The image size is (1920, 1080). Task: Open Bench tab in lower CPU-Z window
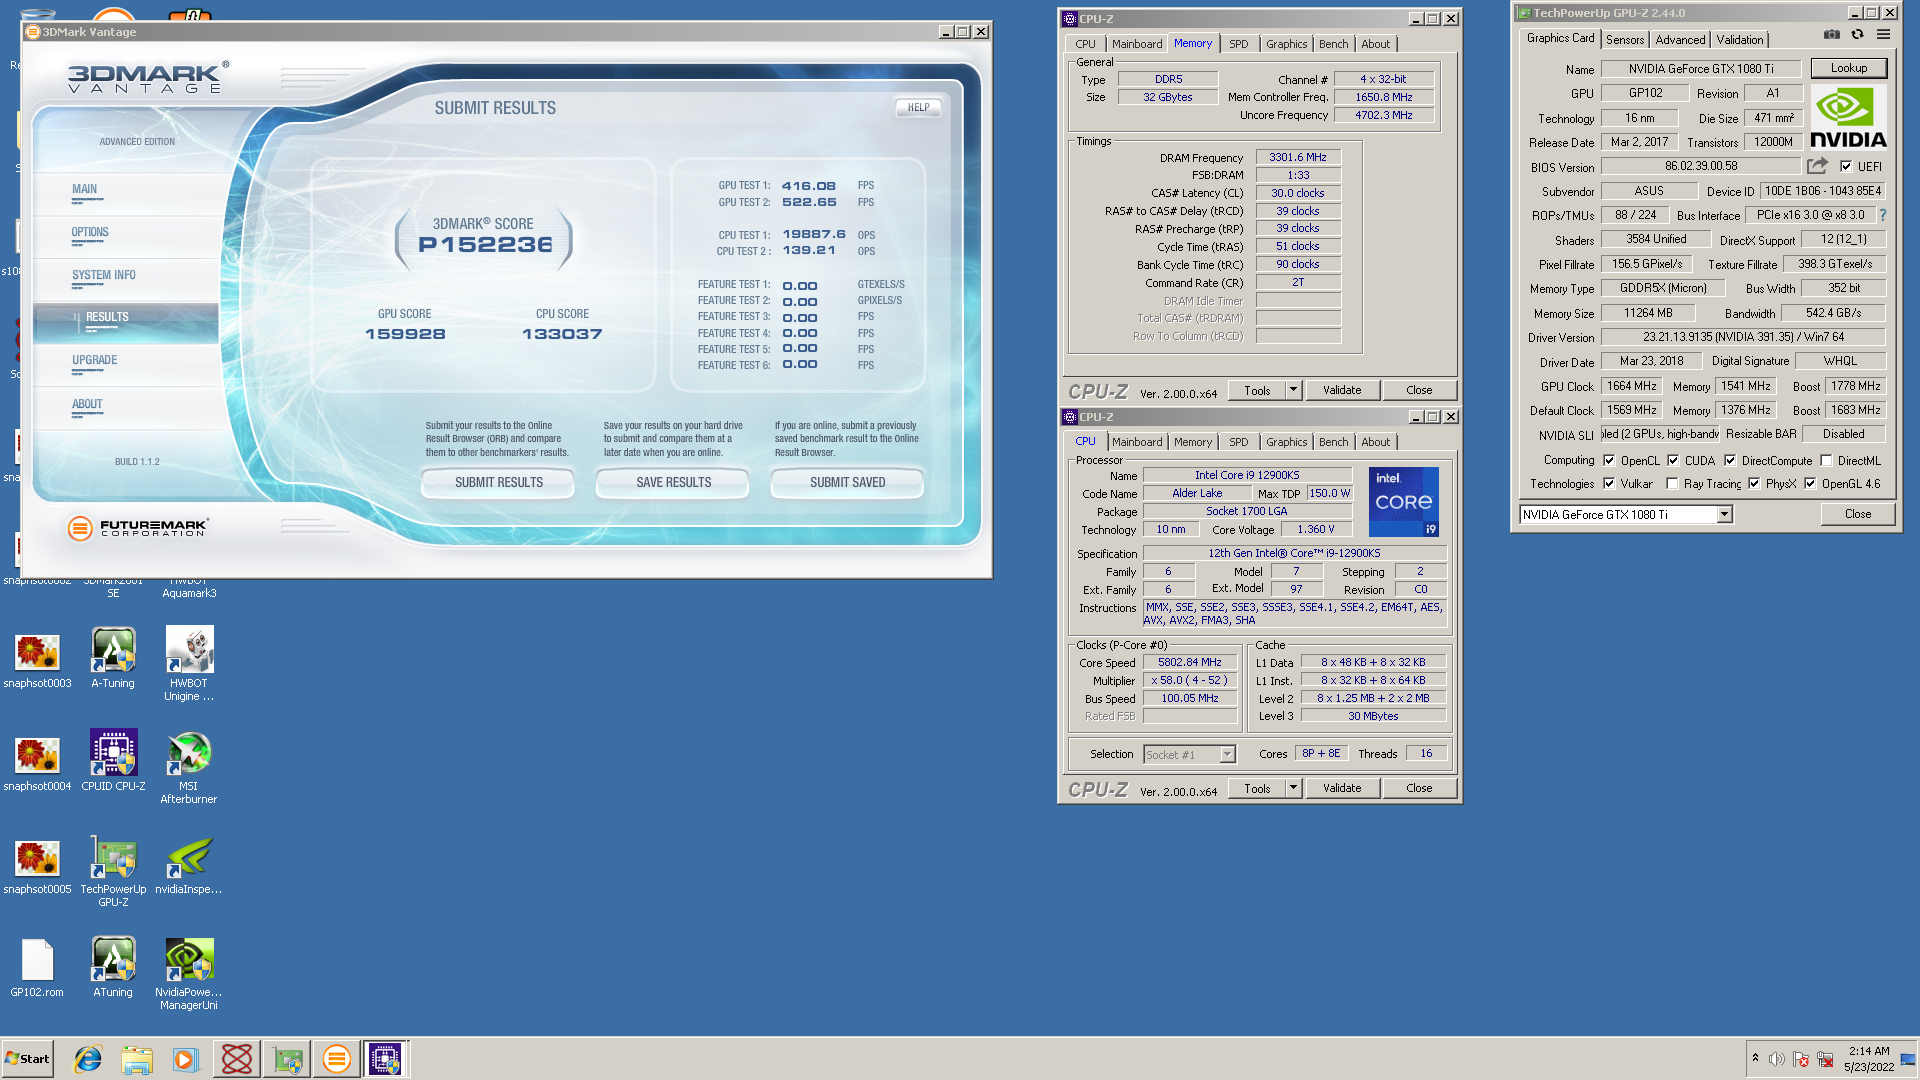[1333, 442]
